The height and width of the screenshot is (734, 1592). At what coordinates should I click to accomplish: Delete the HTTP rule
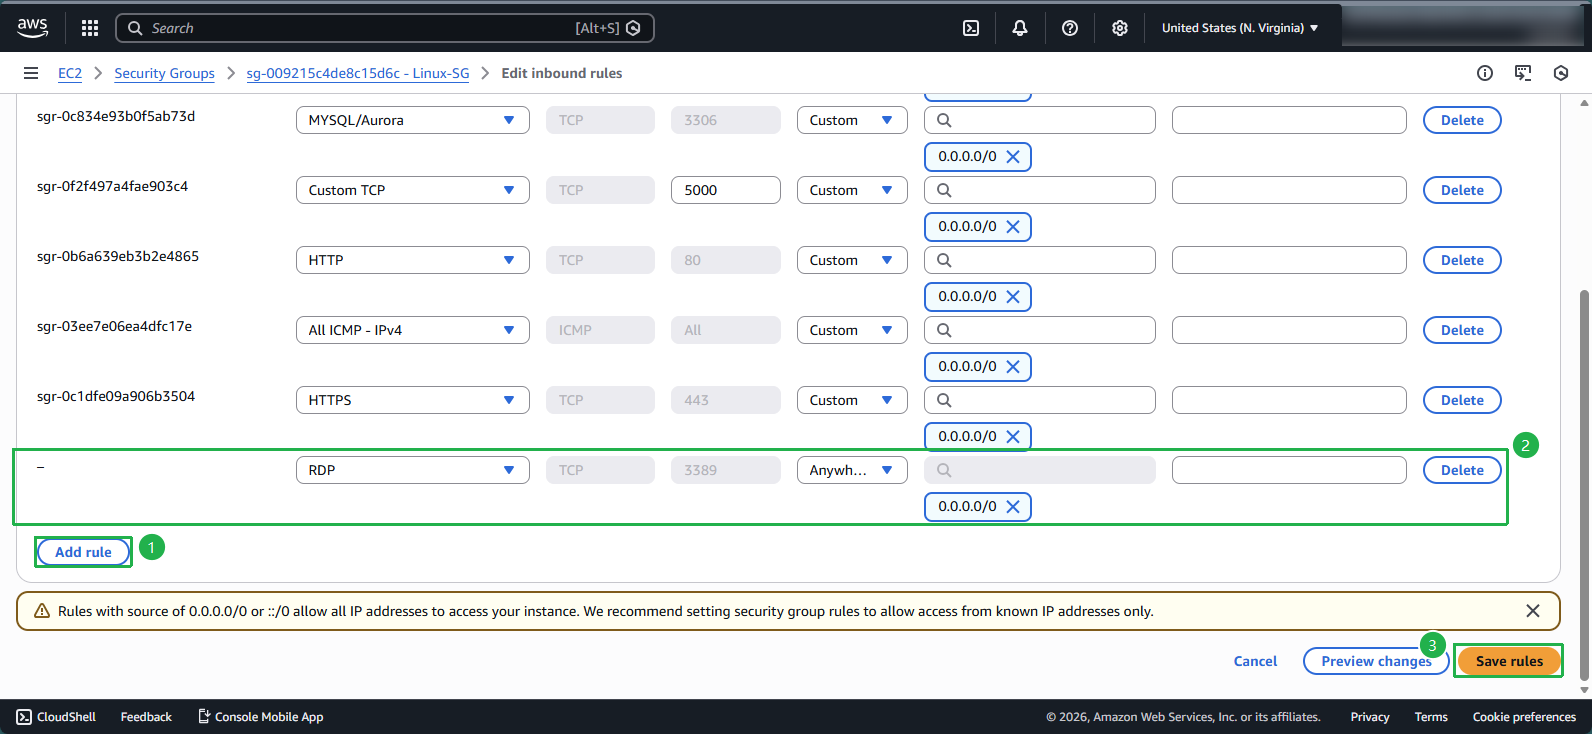pyautogui.click(x=1462, y=260)
